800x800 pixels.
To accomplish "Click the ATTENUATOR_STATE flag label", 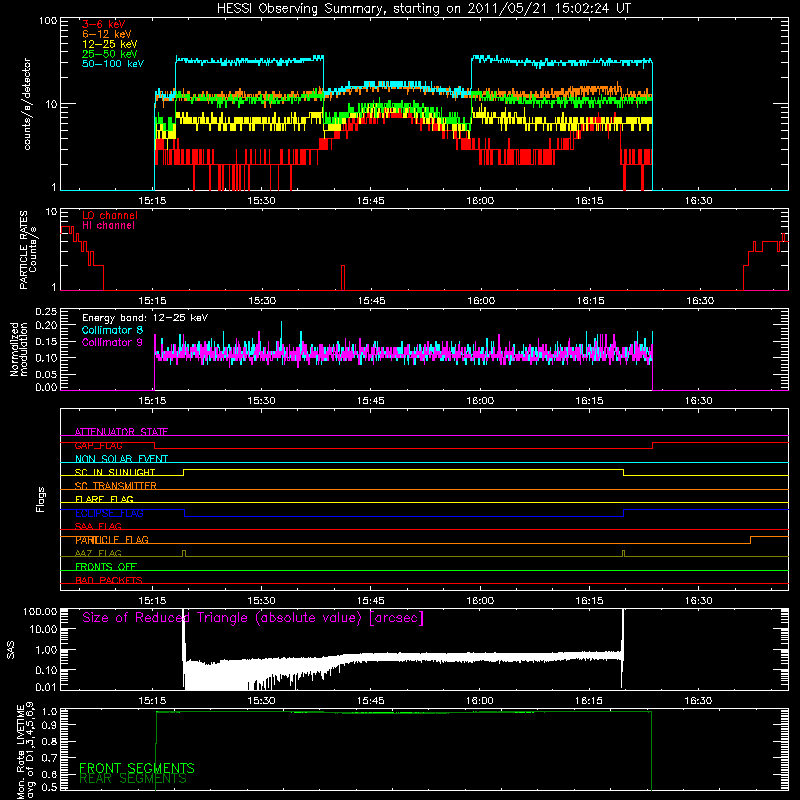I will (x=121, y=432).
